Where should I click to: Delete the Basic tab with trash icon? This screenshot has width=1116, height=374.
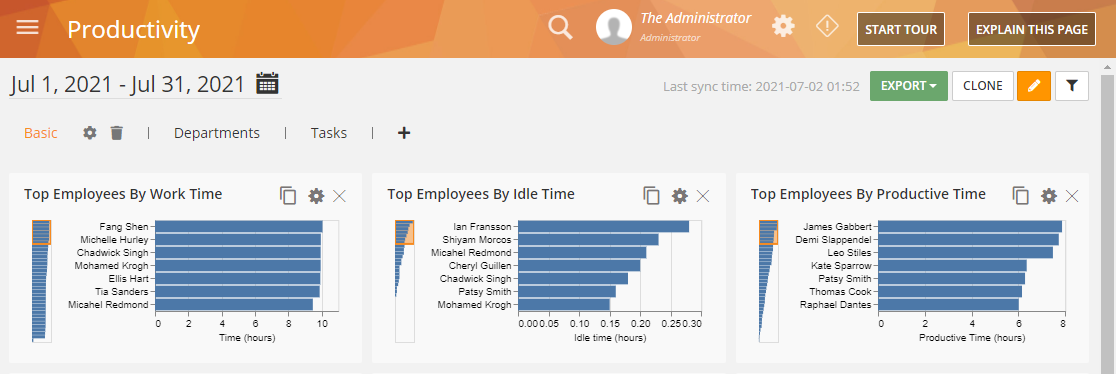tap(117, 133)
